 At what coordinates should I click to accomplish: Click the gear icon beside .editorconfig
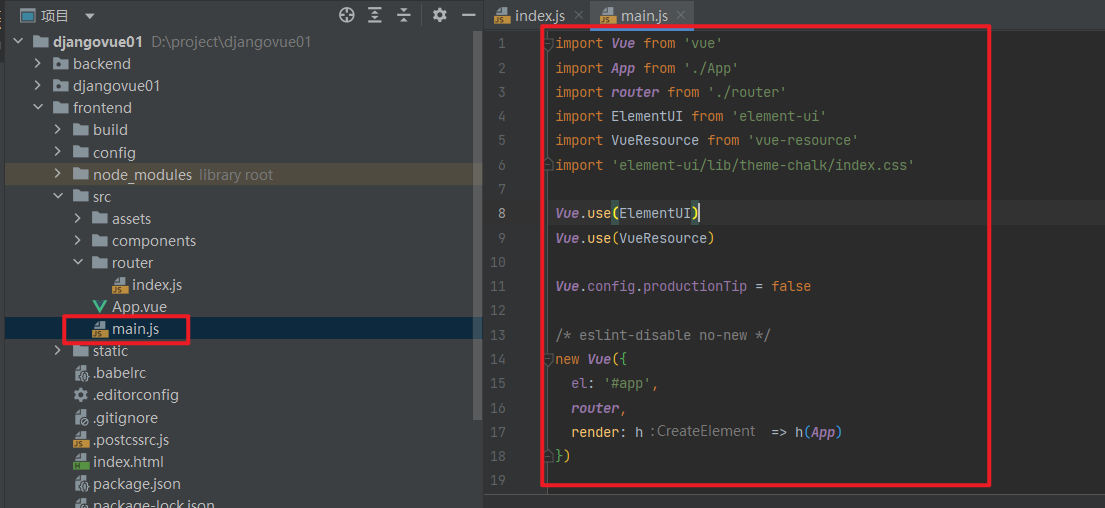coord(80,395)
